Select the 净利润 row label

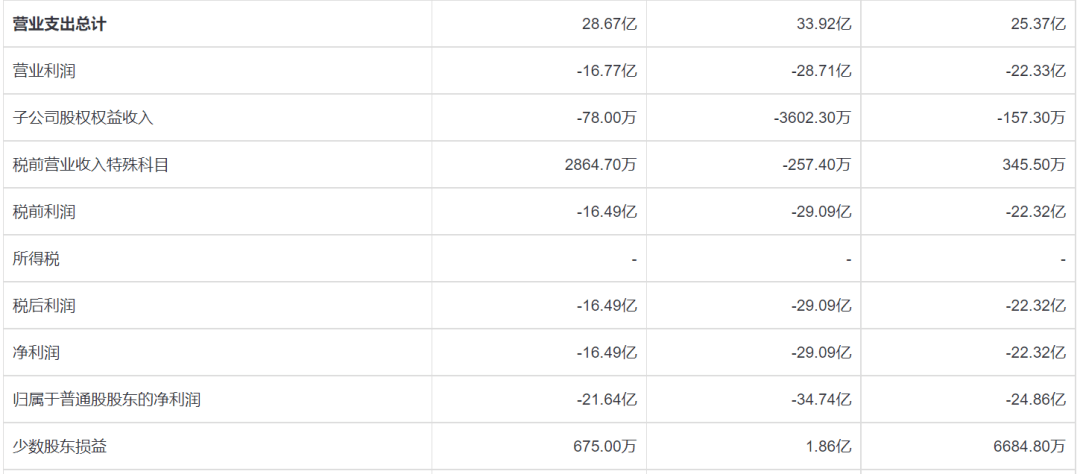36,353
